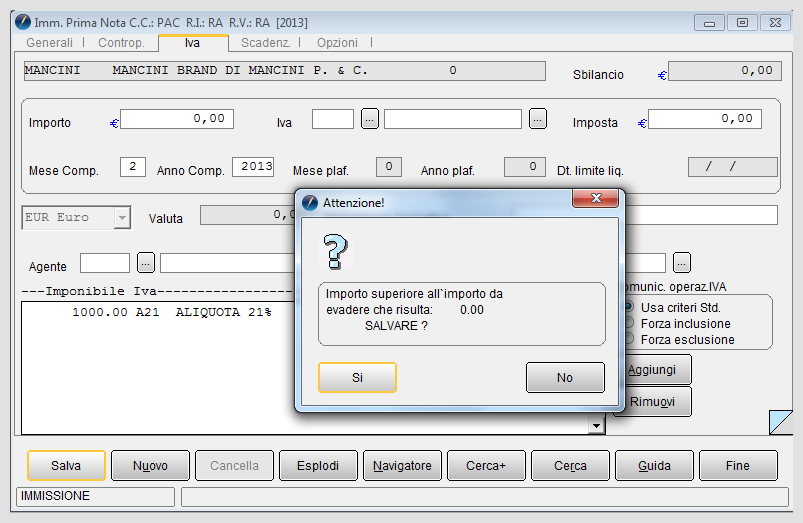Click the Agente code field

[105, 263]
